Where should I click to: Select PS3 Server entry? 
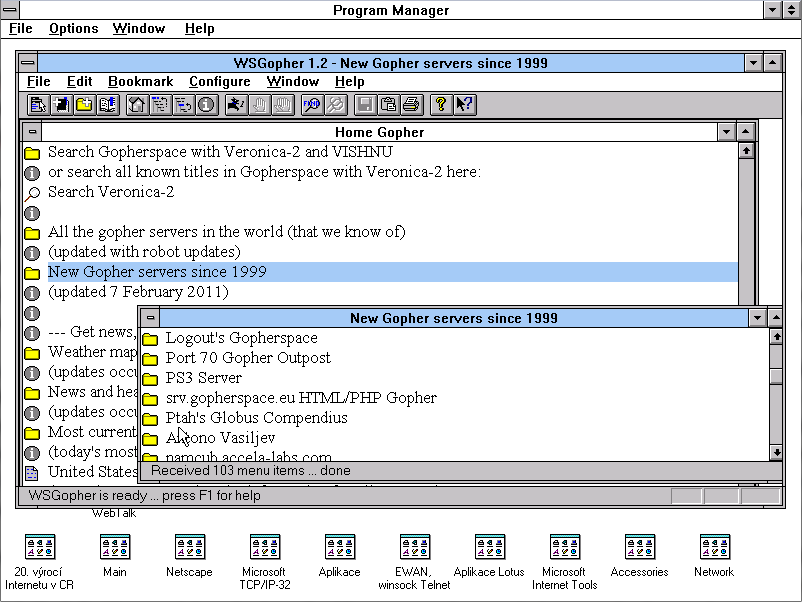pos(204,377)
